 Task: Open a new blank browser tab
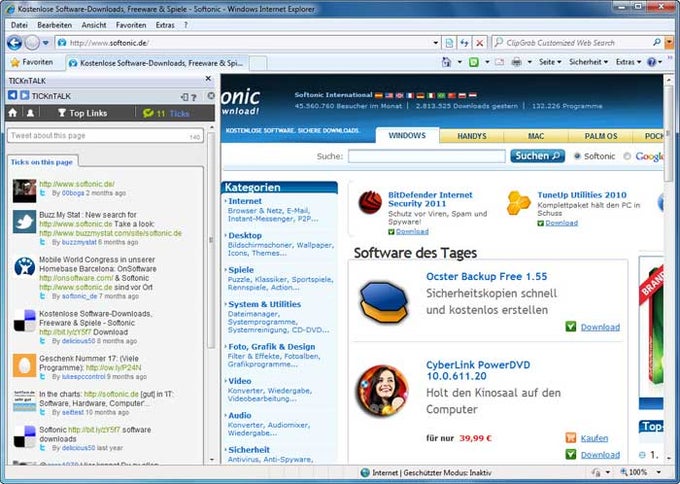coord(258,63)
